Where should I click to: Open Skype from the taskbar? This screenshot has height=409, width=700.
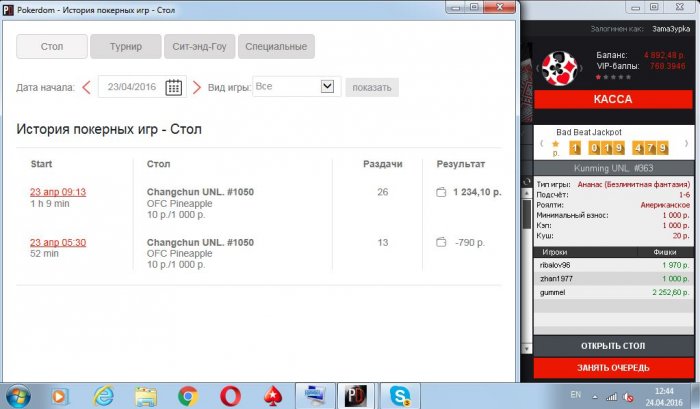pyautogui.click(x=400, y=396)
